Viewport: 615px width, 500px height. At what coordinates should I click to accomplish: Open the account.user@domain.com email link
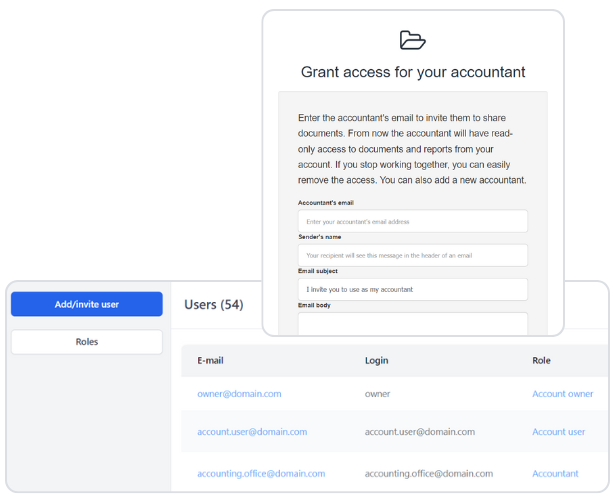pyautogui.click(x=252, y=432)
